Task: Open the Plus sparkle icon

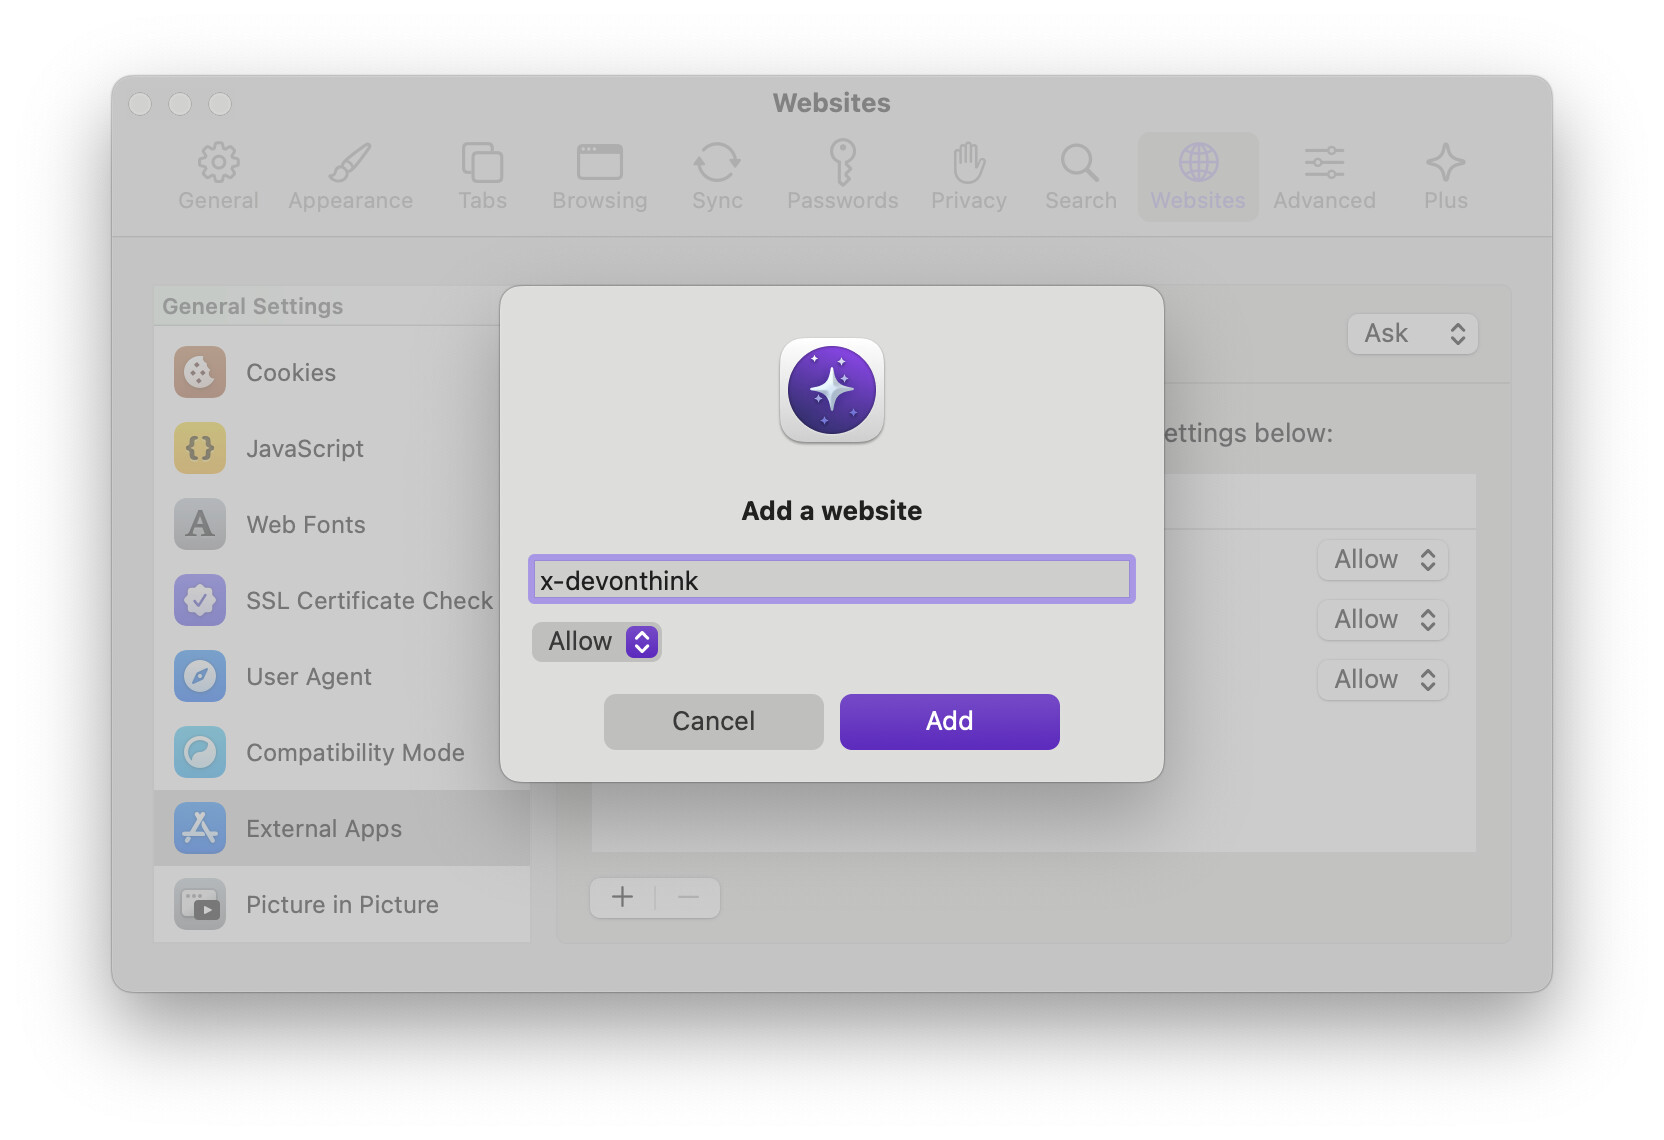Action: [x=1445, y=162]
